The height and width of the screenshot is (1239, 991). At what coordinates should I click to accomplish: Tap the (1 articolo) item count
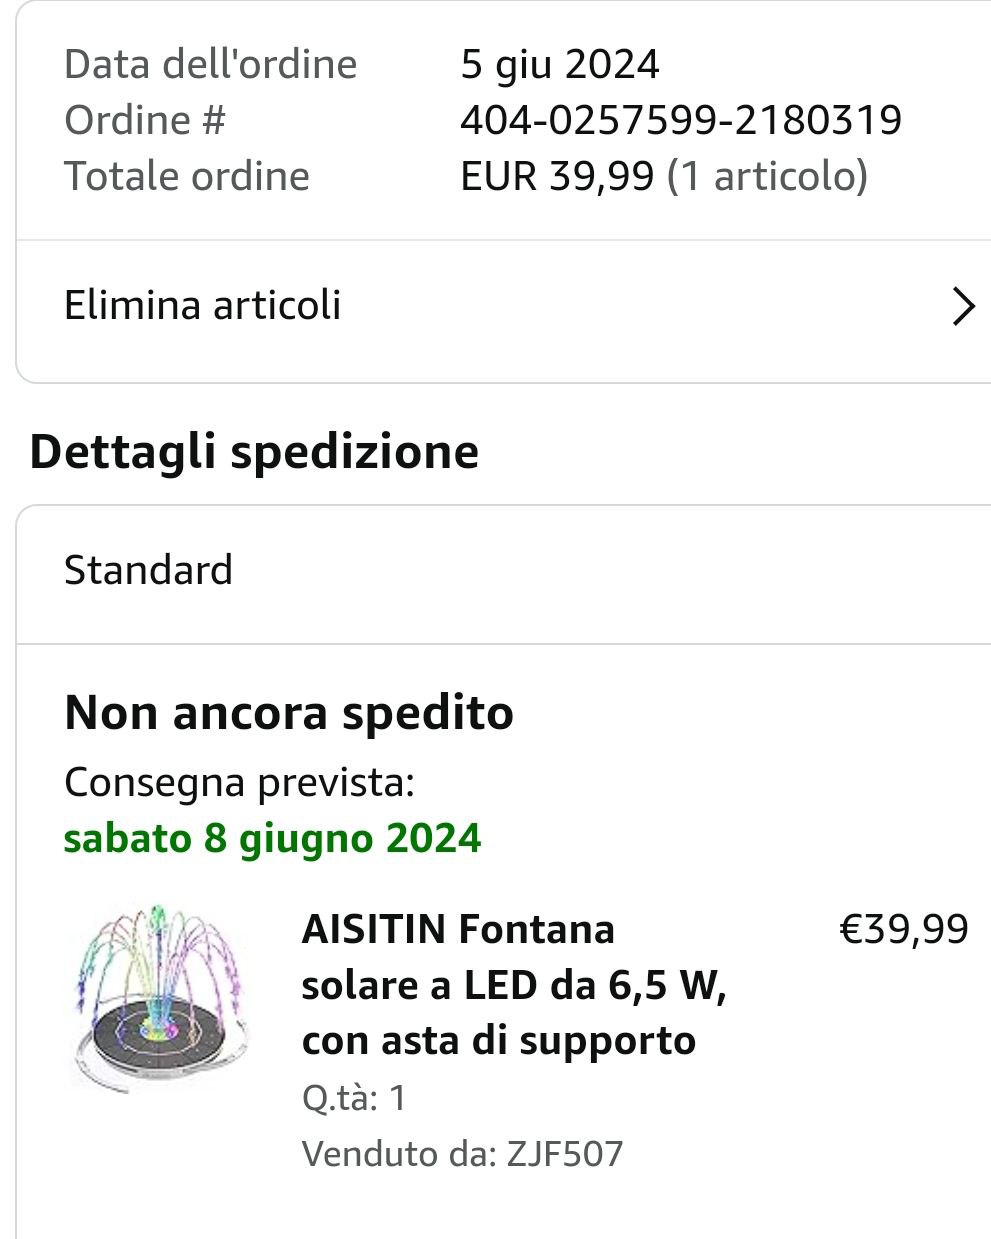[x=767, y=176]
